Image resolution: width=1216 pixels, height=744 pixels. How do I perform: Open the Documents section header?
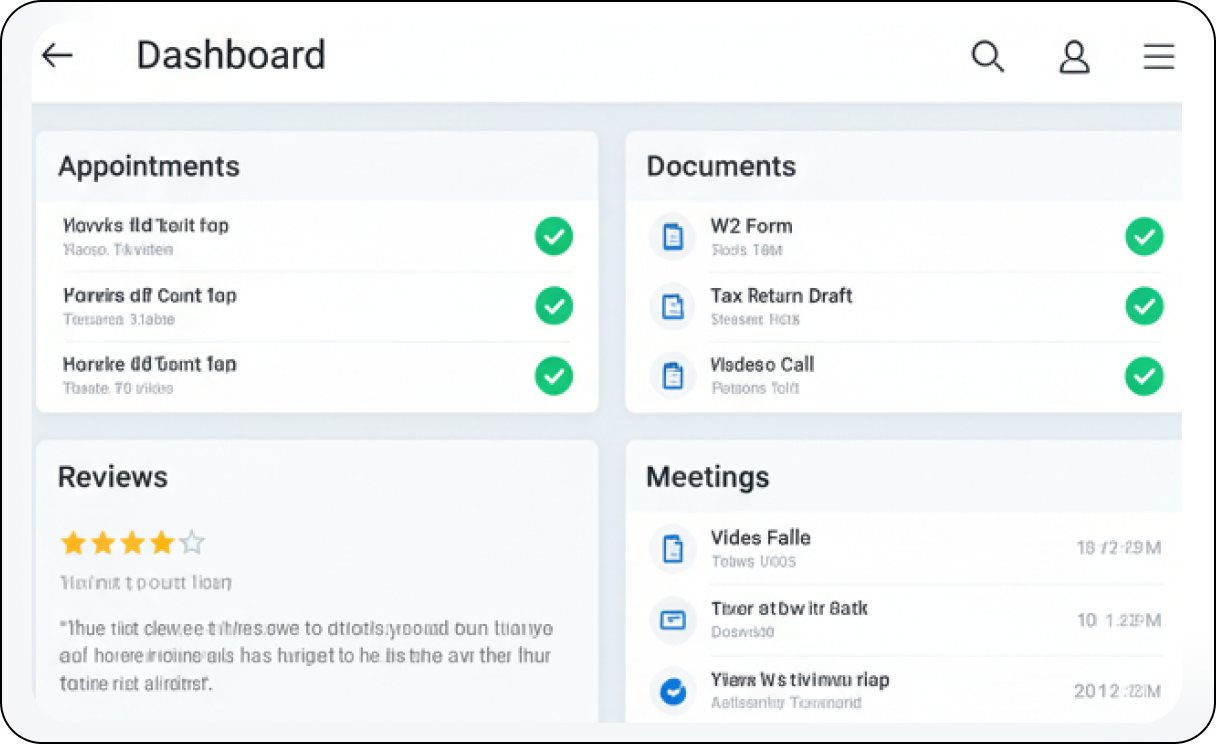coord(721,166)
